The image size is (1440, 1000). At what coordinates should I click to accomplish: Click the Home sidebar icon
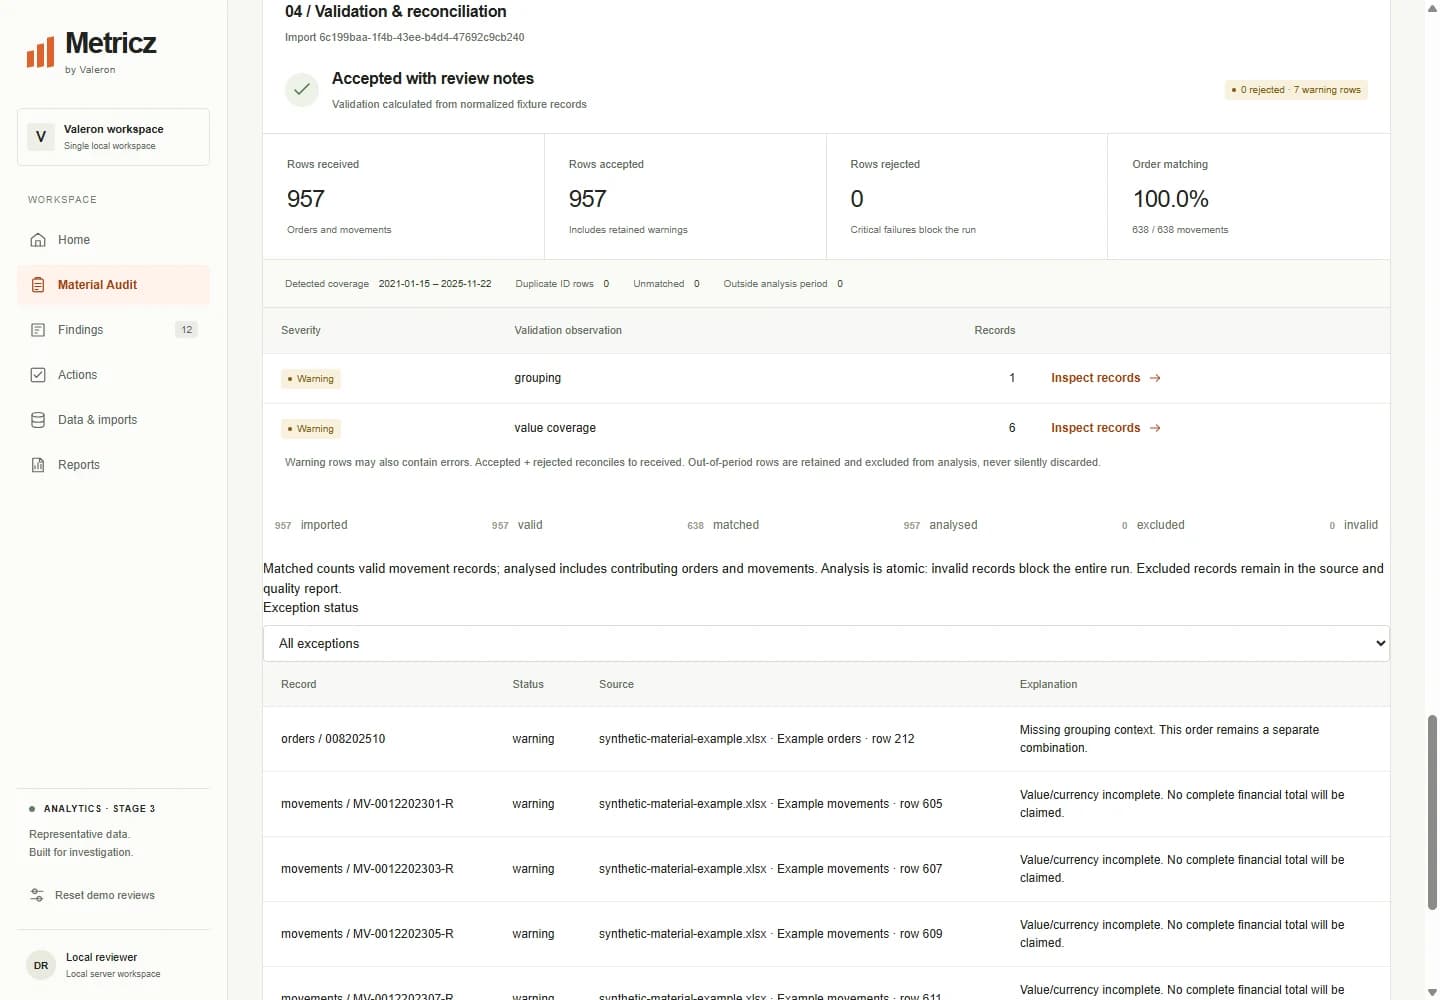[x=38, y=240]
